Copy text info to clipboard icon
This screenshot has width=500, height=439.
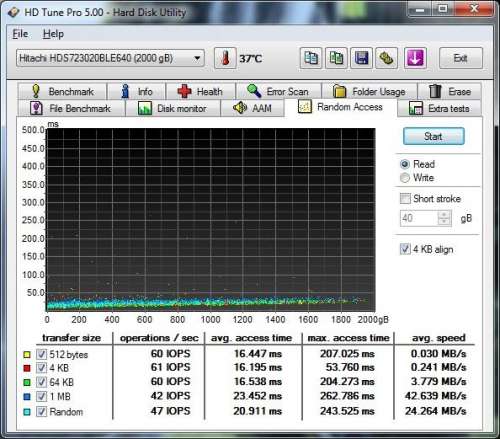(311, 58)
